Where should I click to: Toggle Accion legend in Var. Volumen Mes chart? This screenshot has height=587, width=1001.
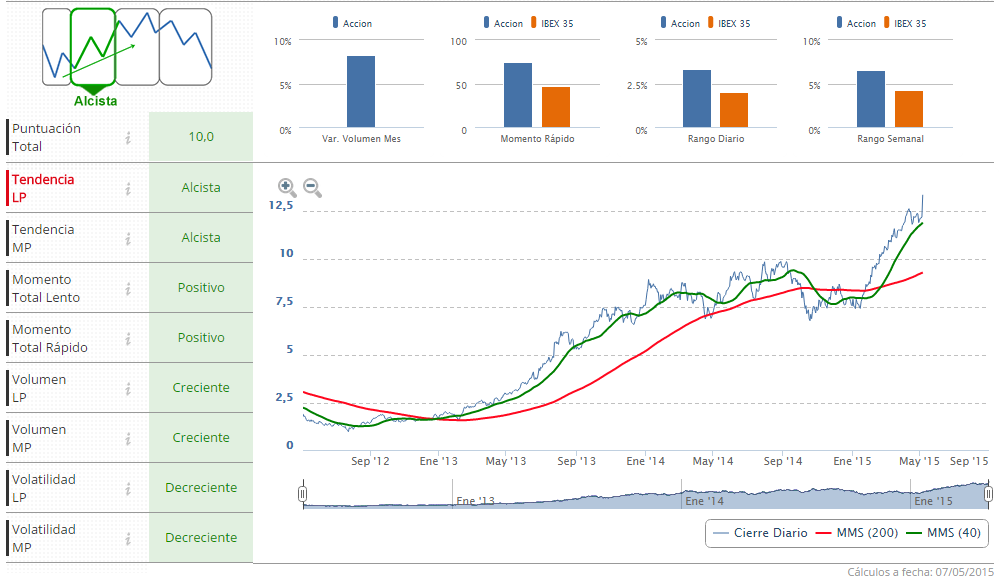tap(356, 23)
